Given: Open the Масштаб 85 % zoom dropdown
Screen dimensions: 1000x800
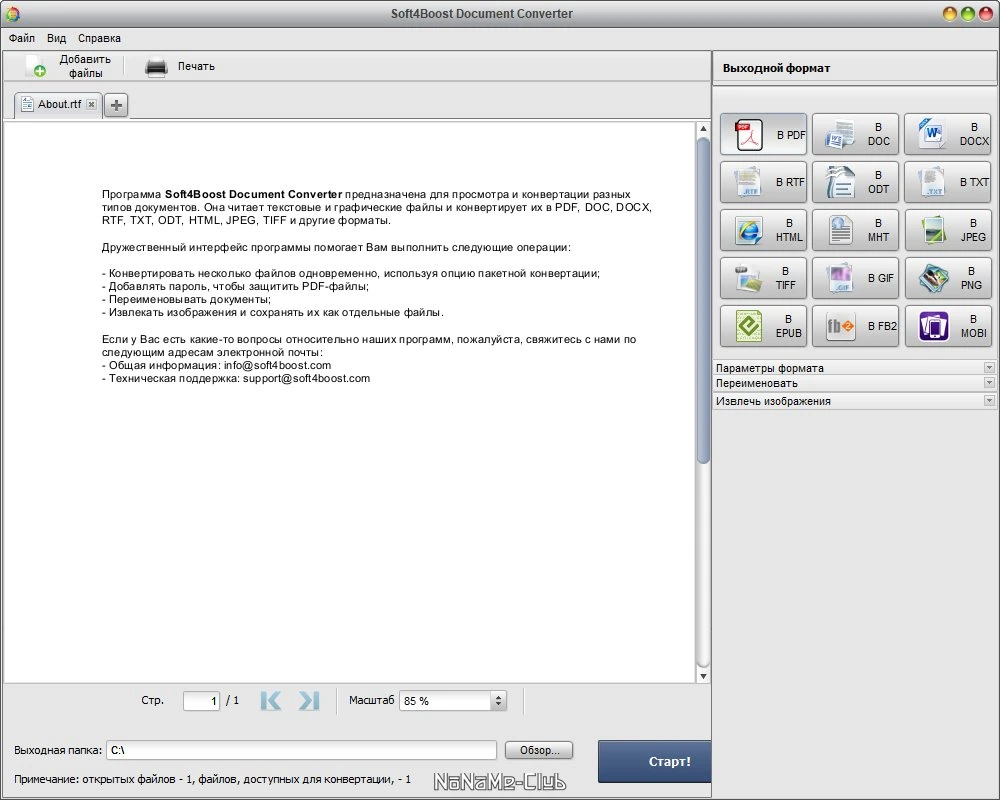Looking at the screenshot, I should pyautogui.click(x=498, y=700).
